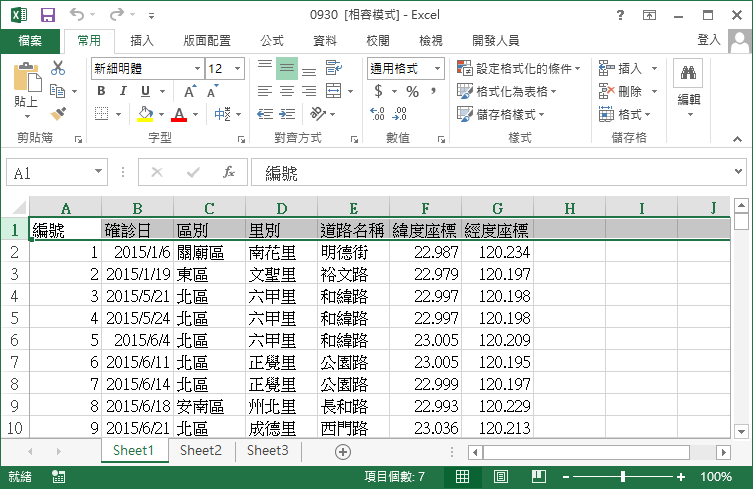Open the 編輯 editing group button
Image resolution: width=753 pixels, height=489 pixels.
[689, 89]
